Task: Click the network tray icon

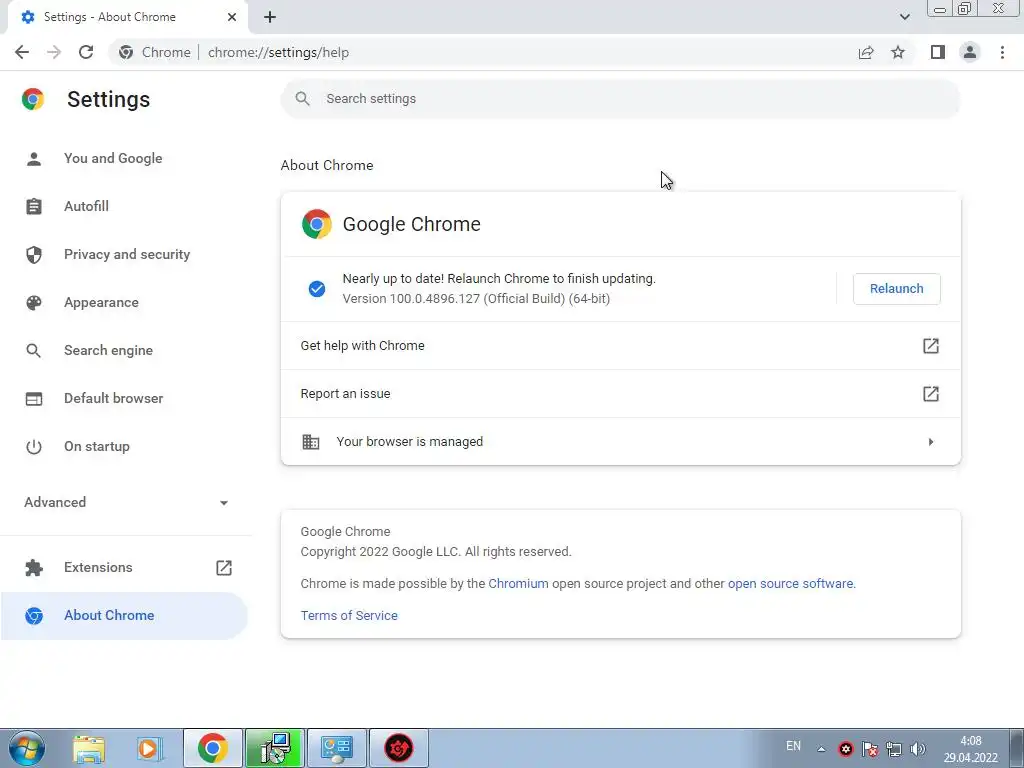Action: [894, 749]
